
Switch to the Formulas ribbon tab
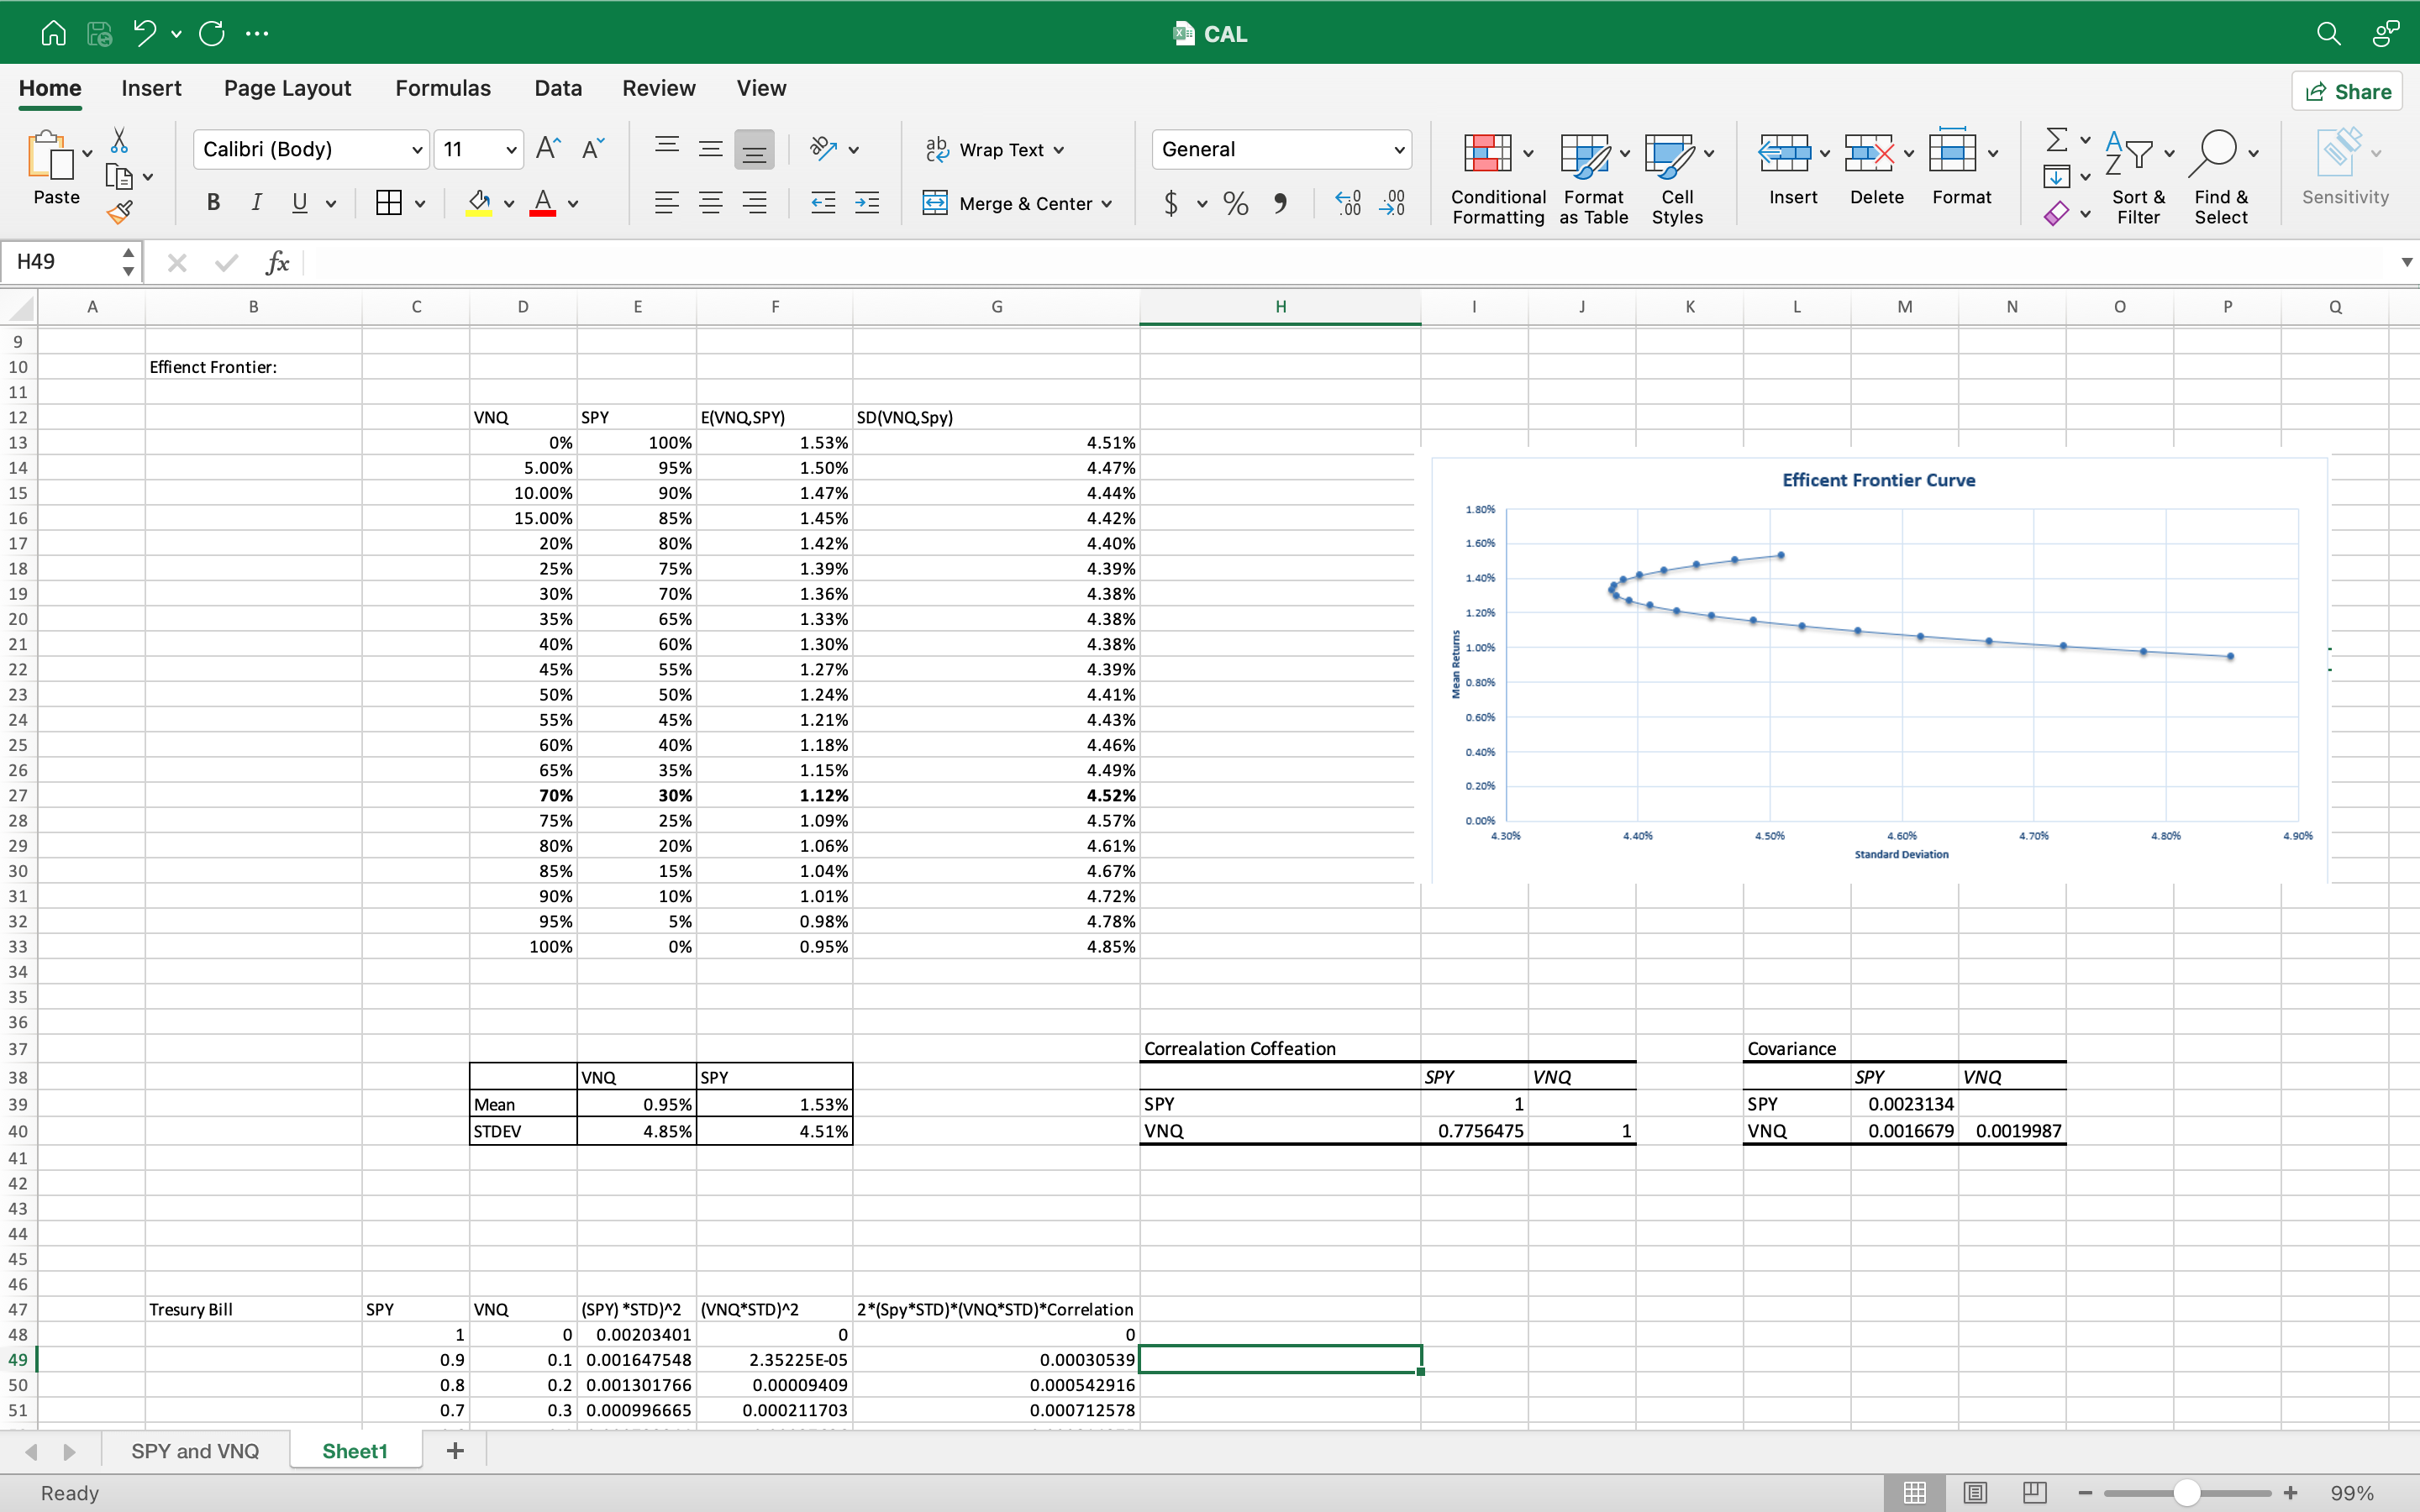[443, 88]
